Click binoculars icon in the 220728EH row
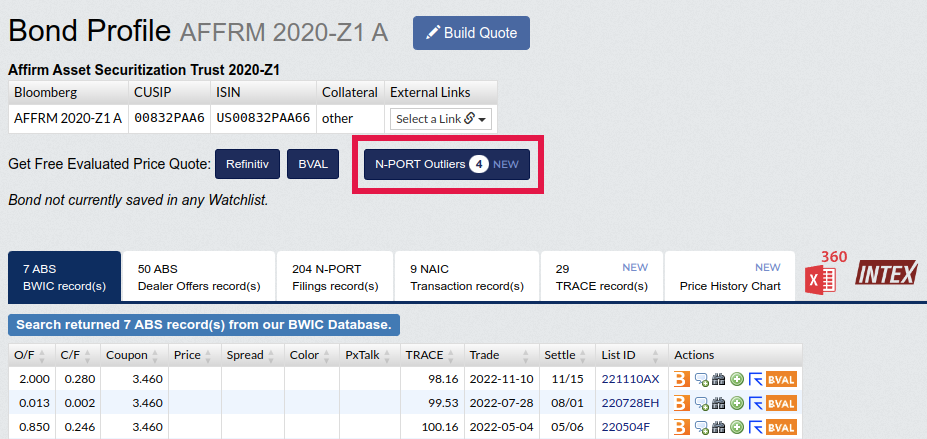 pos(719,403)
